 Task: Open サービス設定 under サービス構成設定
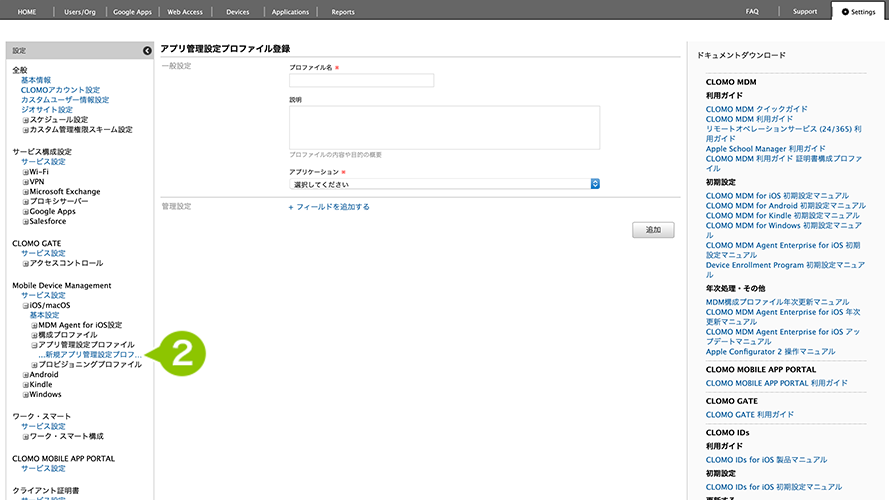[43, 162]
